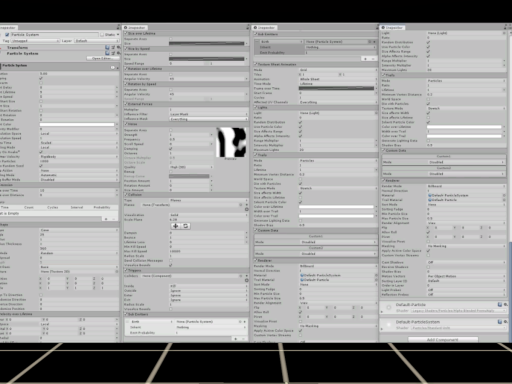Open Emitter Velocity dropdown showing Rigidbody
This screenshot has height=384, width=512.
pos(79,157)
